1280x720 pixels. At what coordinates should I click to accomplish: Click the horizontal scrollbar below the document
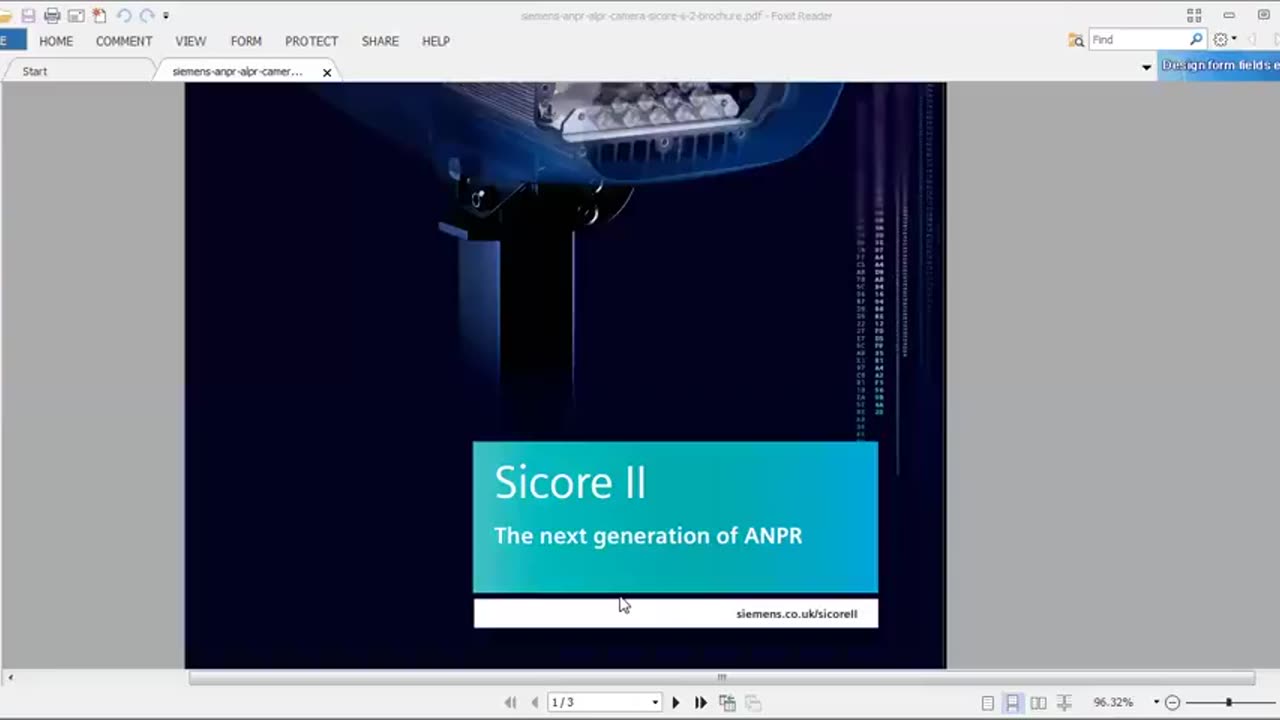coord(721,677)
